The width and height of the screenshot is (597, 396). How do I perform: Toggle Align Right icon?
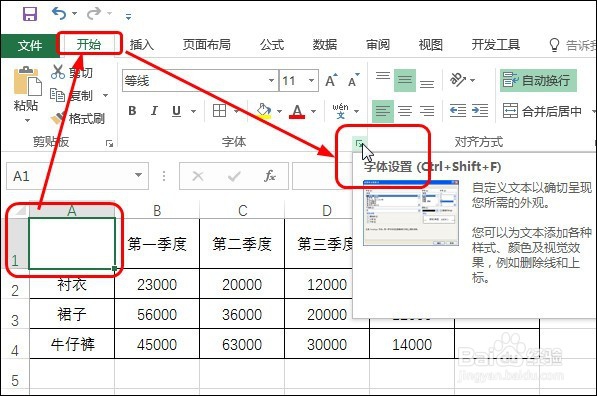(x=427, y=111)
